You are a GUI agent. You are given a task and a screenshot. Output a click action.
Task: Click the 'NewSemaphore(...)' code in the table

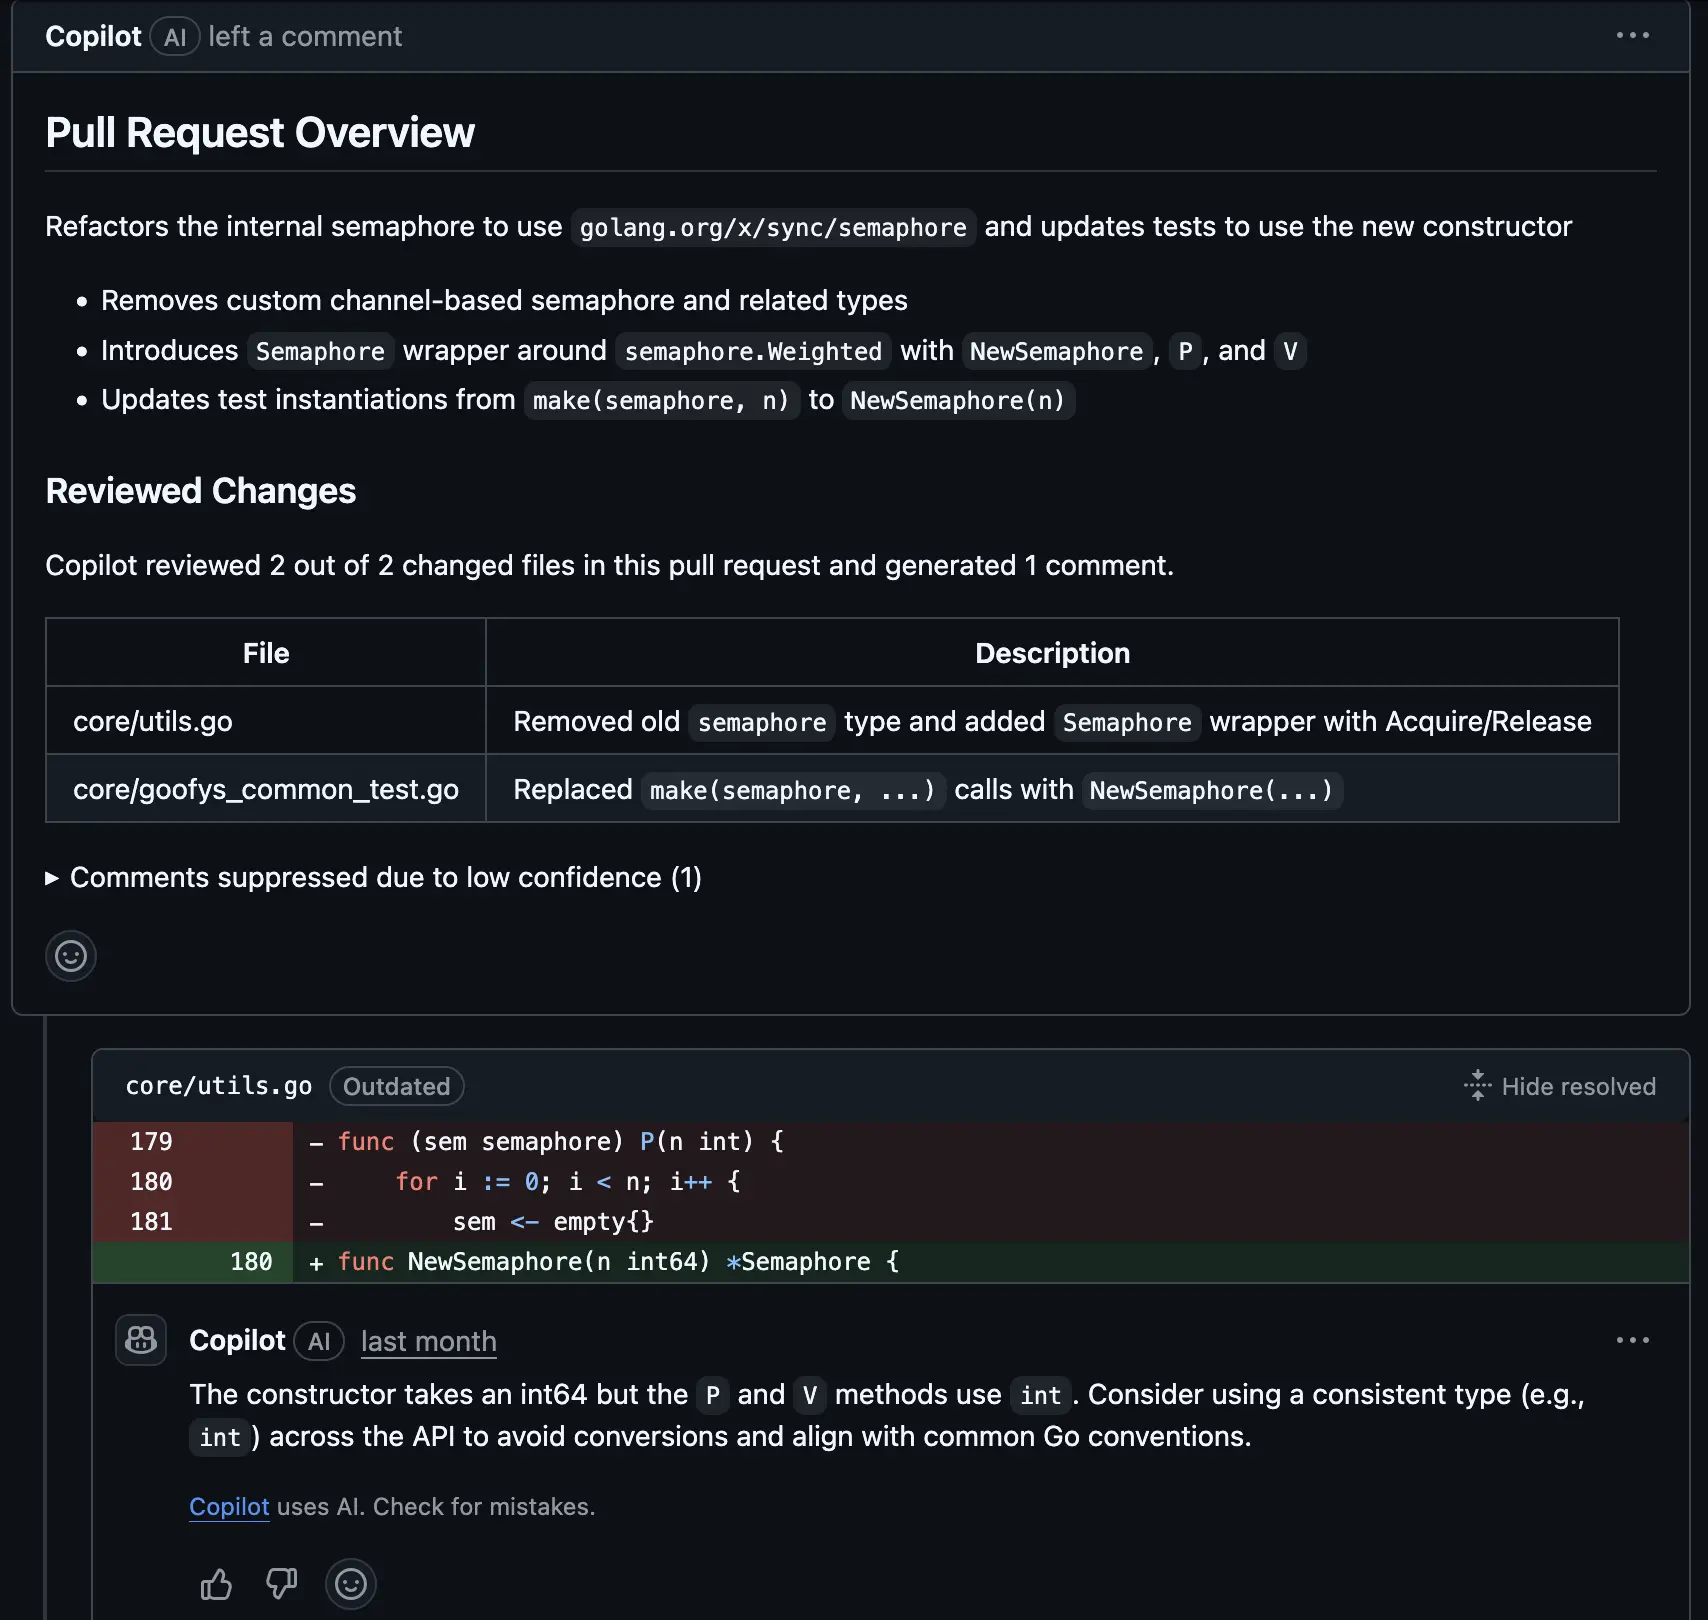1211,790
